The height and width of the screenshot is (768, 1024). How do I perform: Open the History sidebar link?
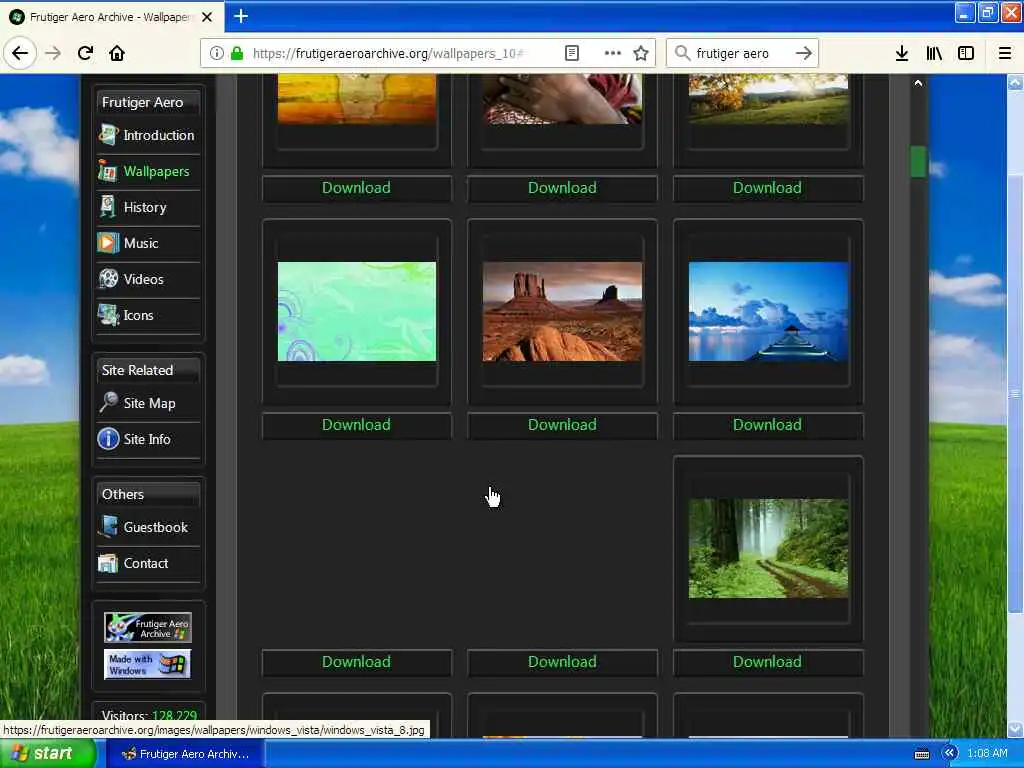145,207
